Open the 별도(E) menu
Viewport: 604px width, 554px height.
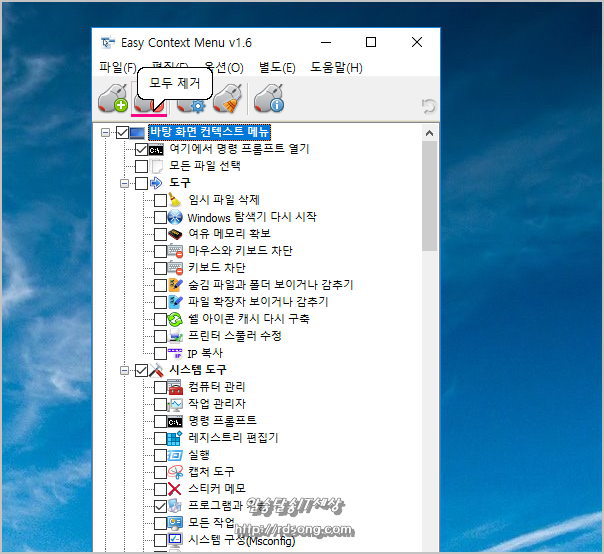point(276,68)
